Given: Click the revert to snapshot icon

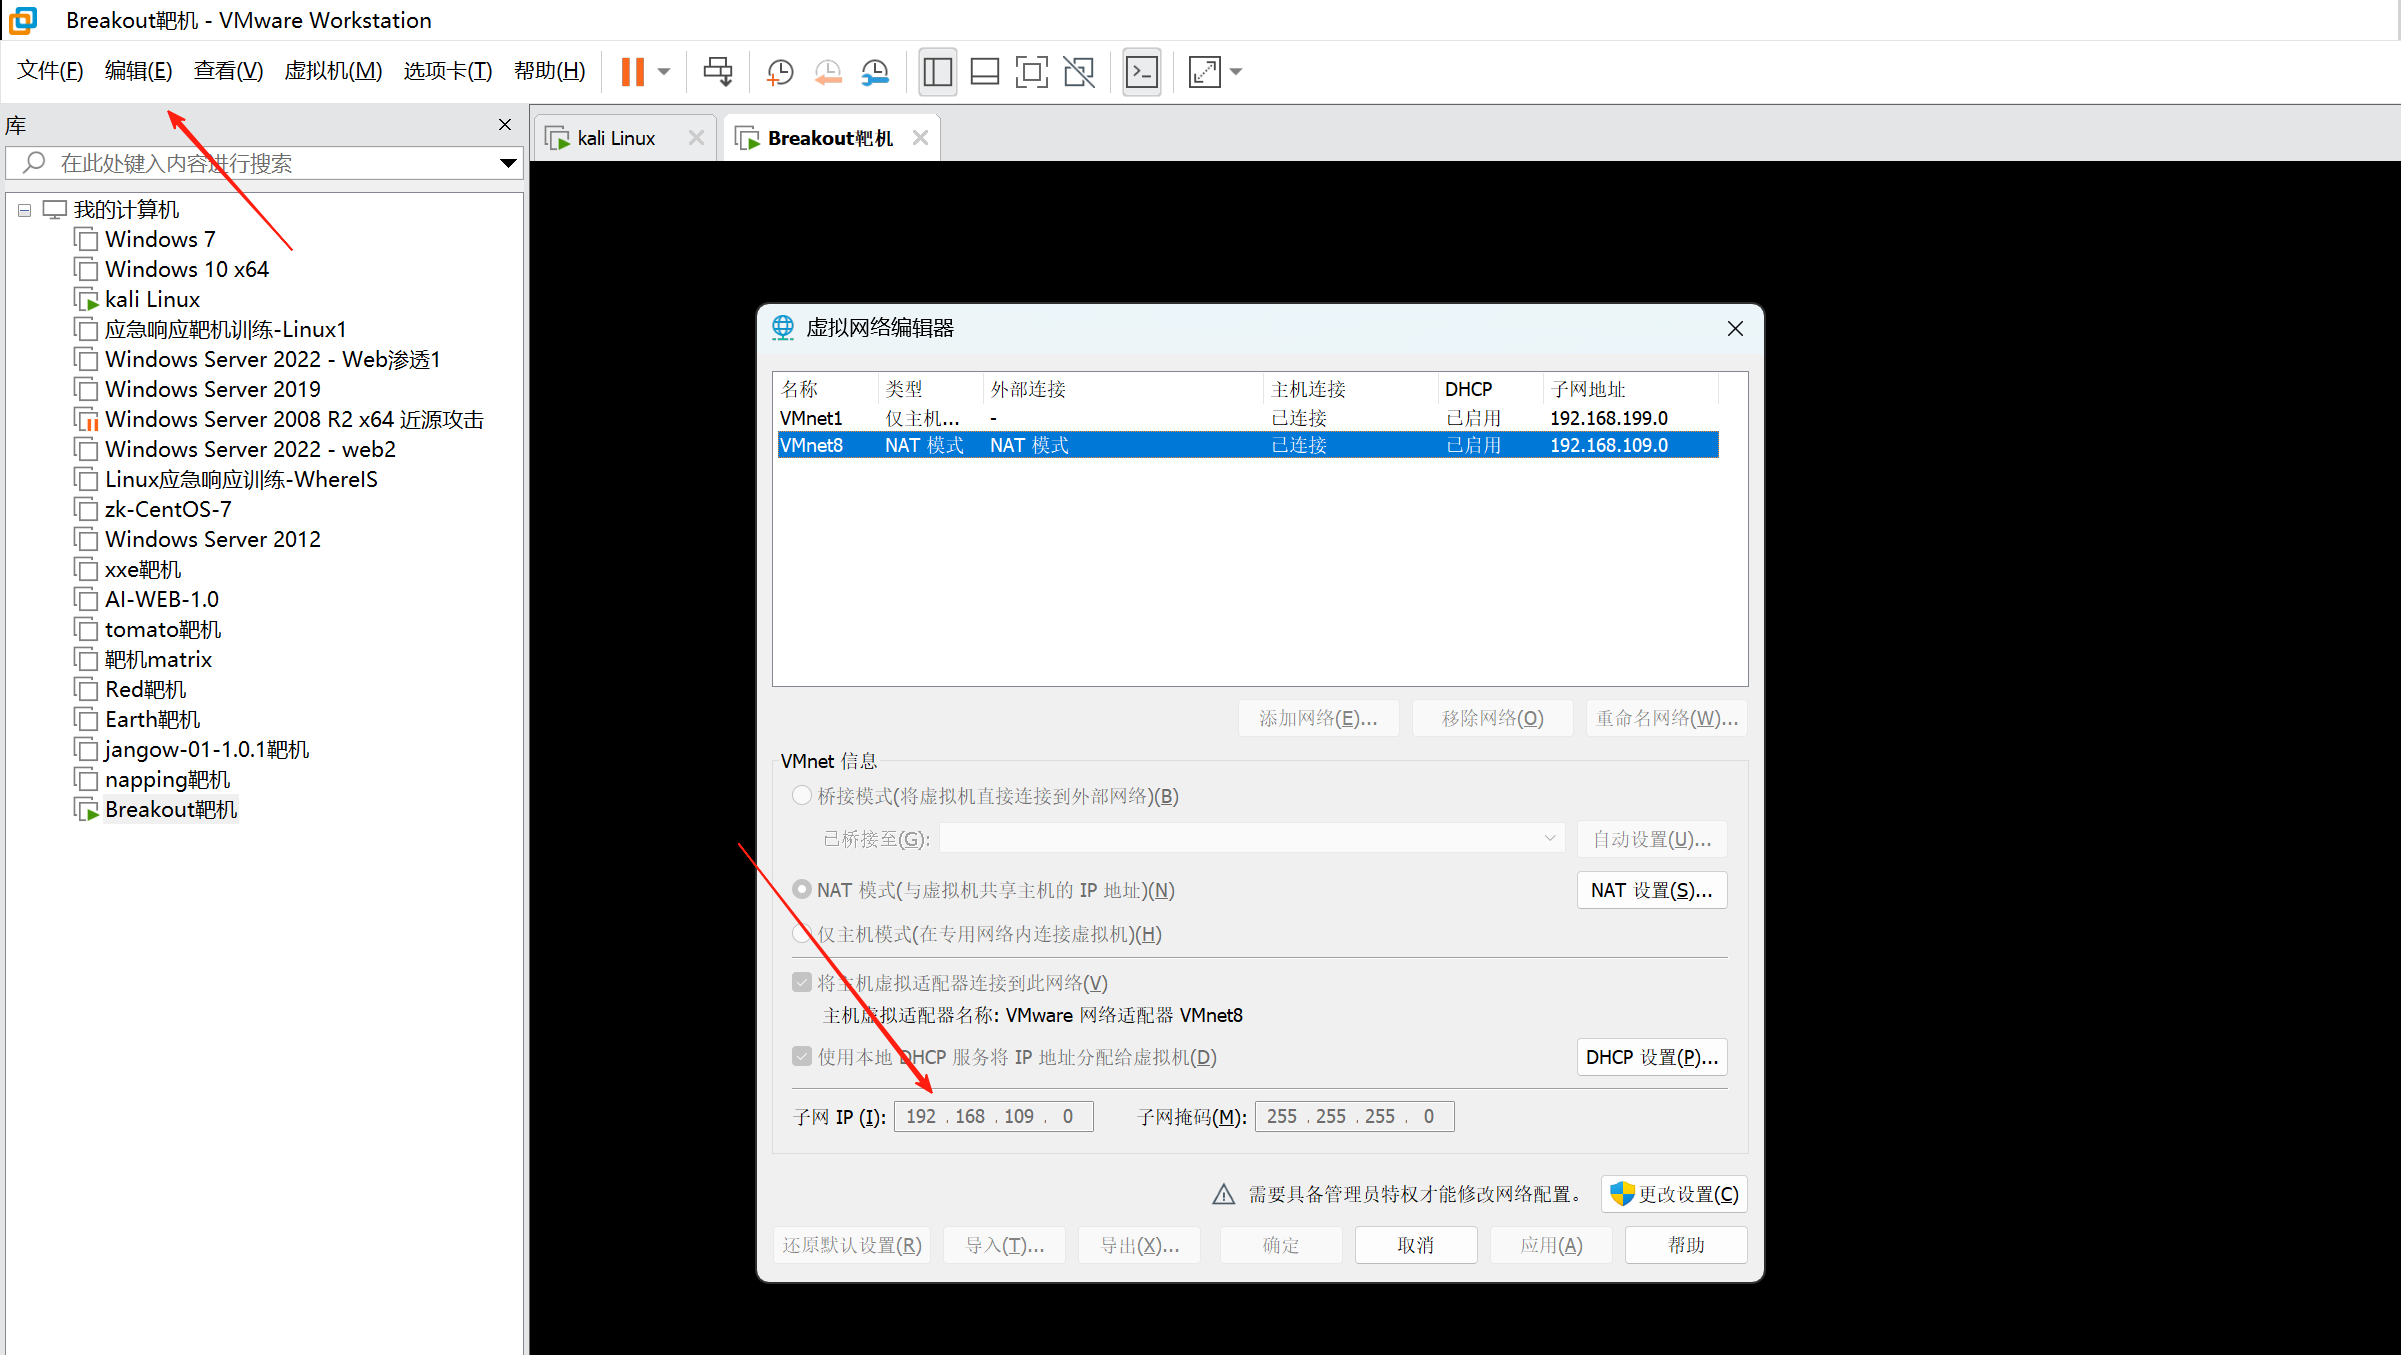Looking at the screenshot, I should point(828,71).
